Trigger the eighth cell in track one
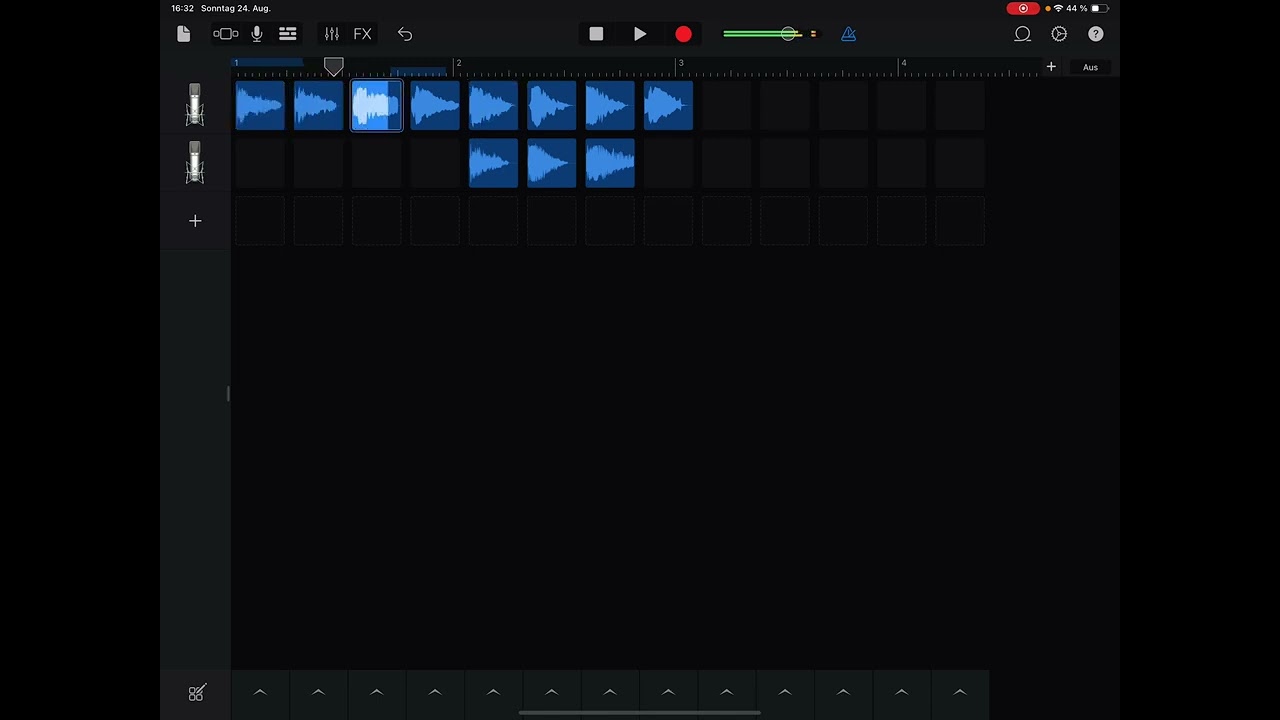1280x720 pixels. pos(668,105)
